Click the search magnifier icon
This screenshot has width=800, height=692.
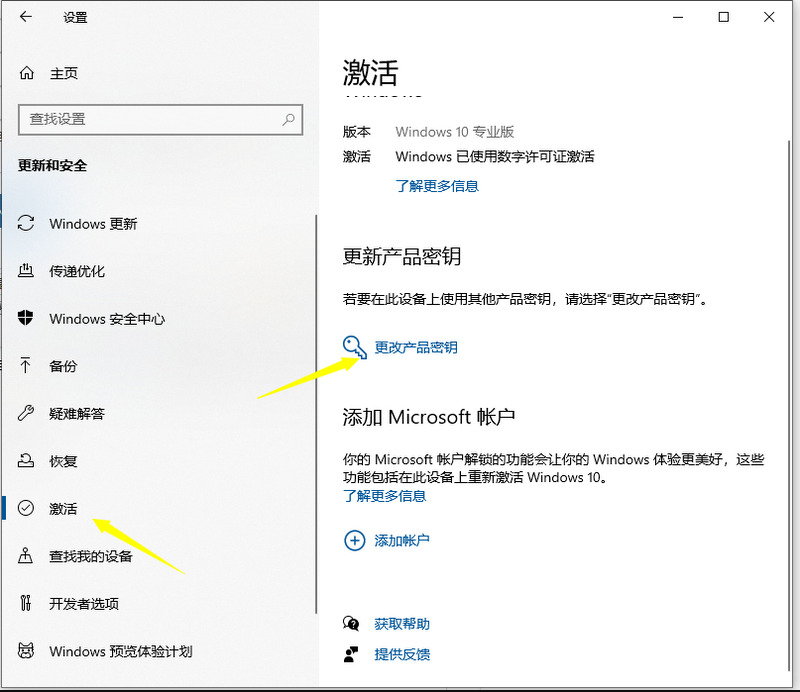click(289, 119)
